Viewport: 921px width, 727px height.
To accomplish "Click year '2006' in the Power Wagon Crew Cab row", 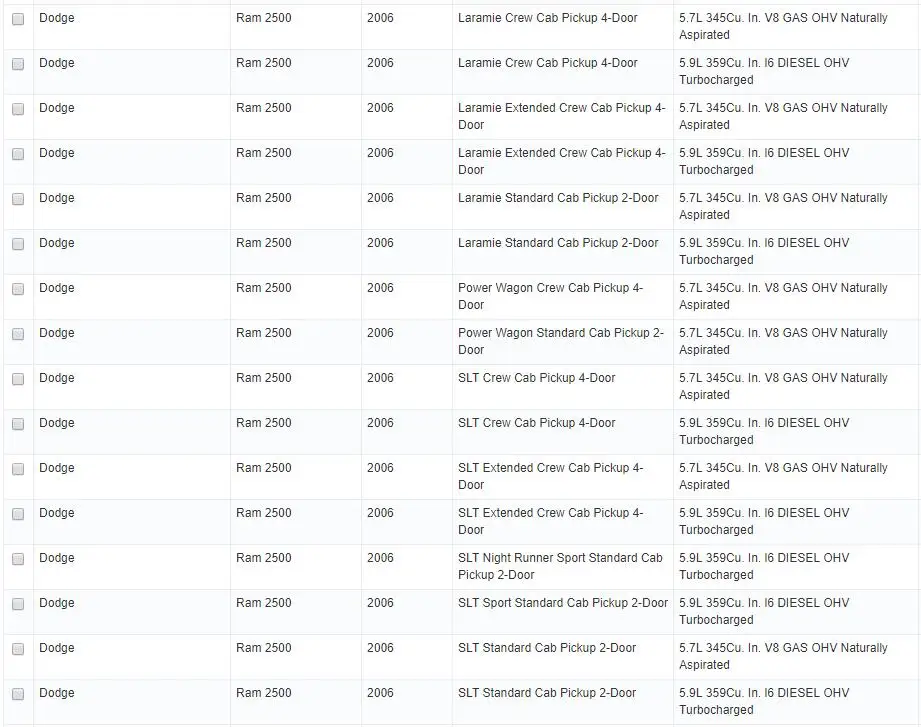I will click(x=381, y=288).
